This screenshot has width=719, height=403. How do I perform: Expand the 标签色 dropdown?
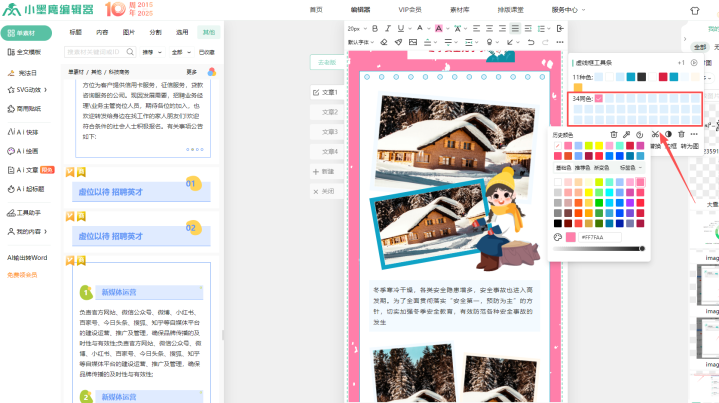(631, 168)
